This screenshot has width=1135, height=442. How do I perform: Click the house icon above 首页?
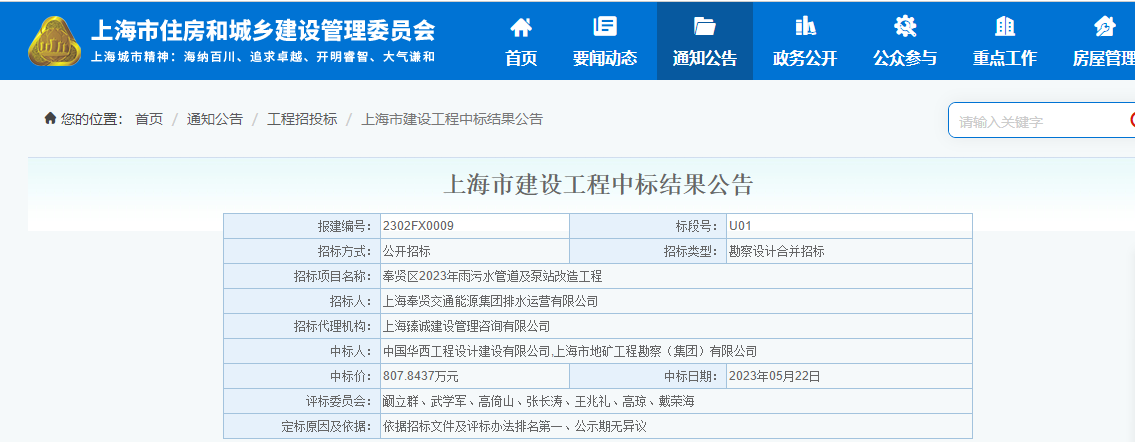coord(521,27)
